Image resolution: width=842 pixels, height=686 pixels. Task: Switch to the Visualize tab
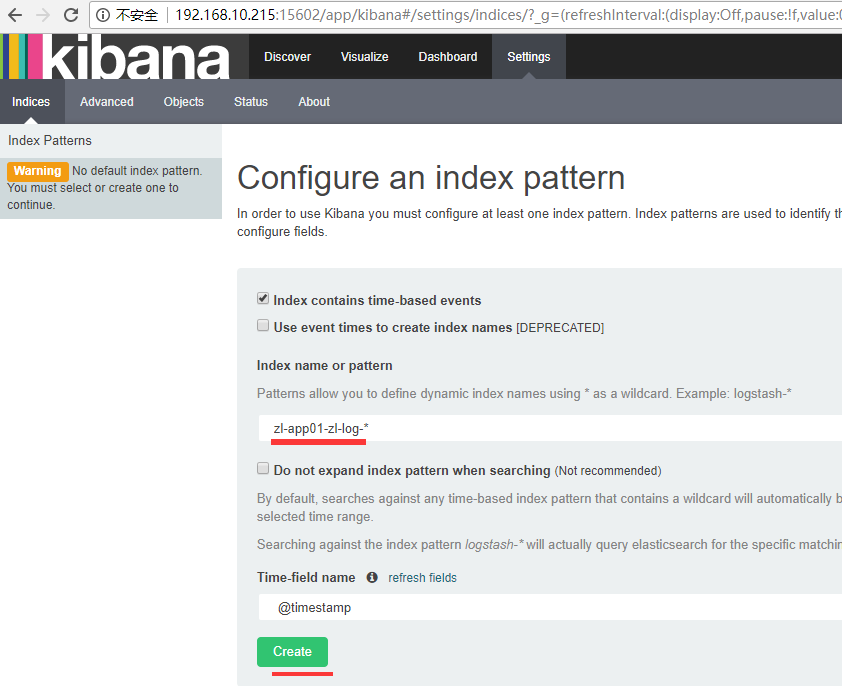pyautogui.click(x=365, y=56)
